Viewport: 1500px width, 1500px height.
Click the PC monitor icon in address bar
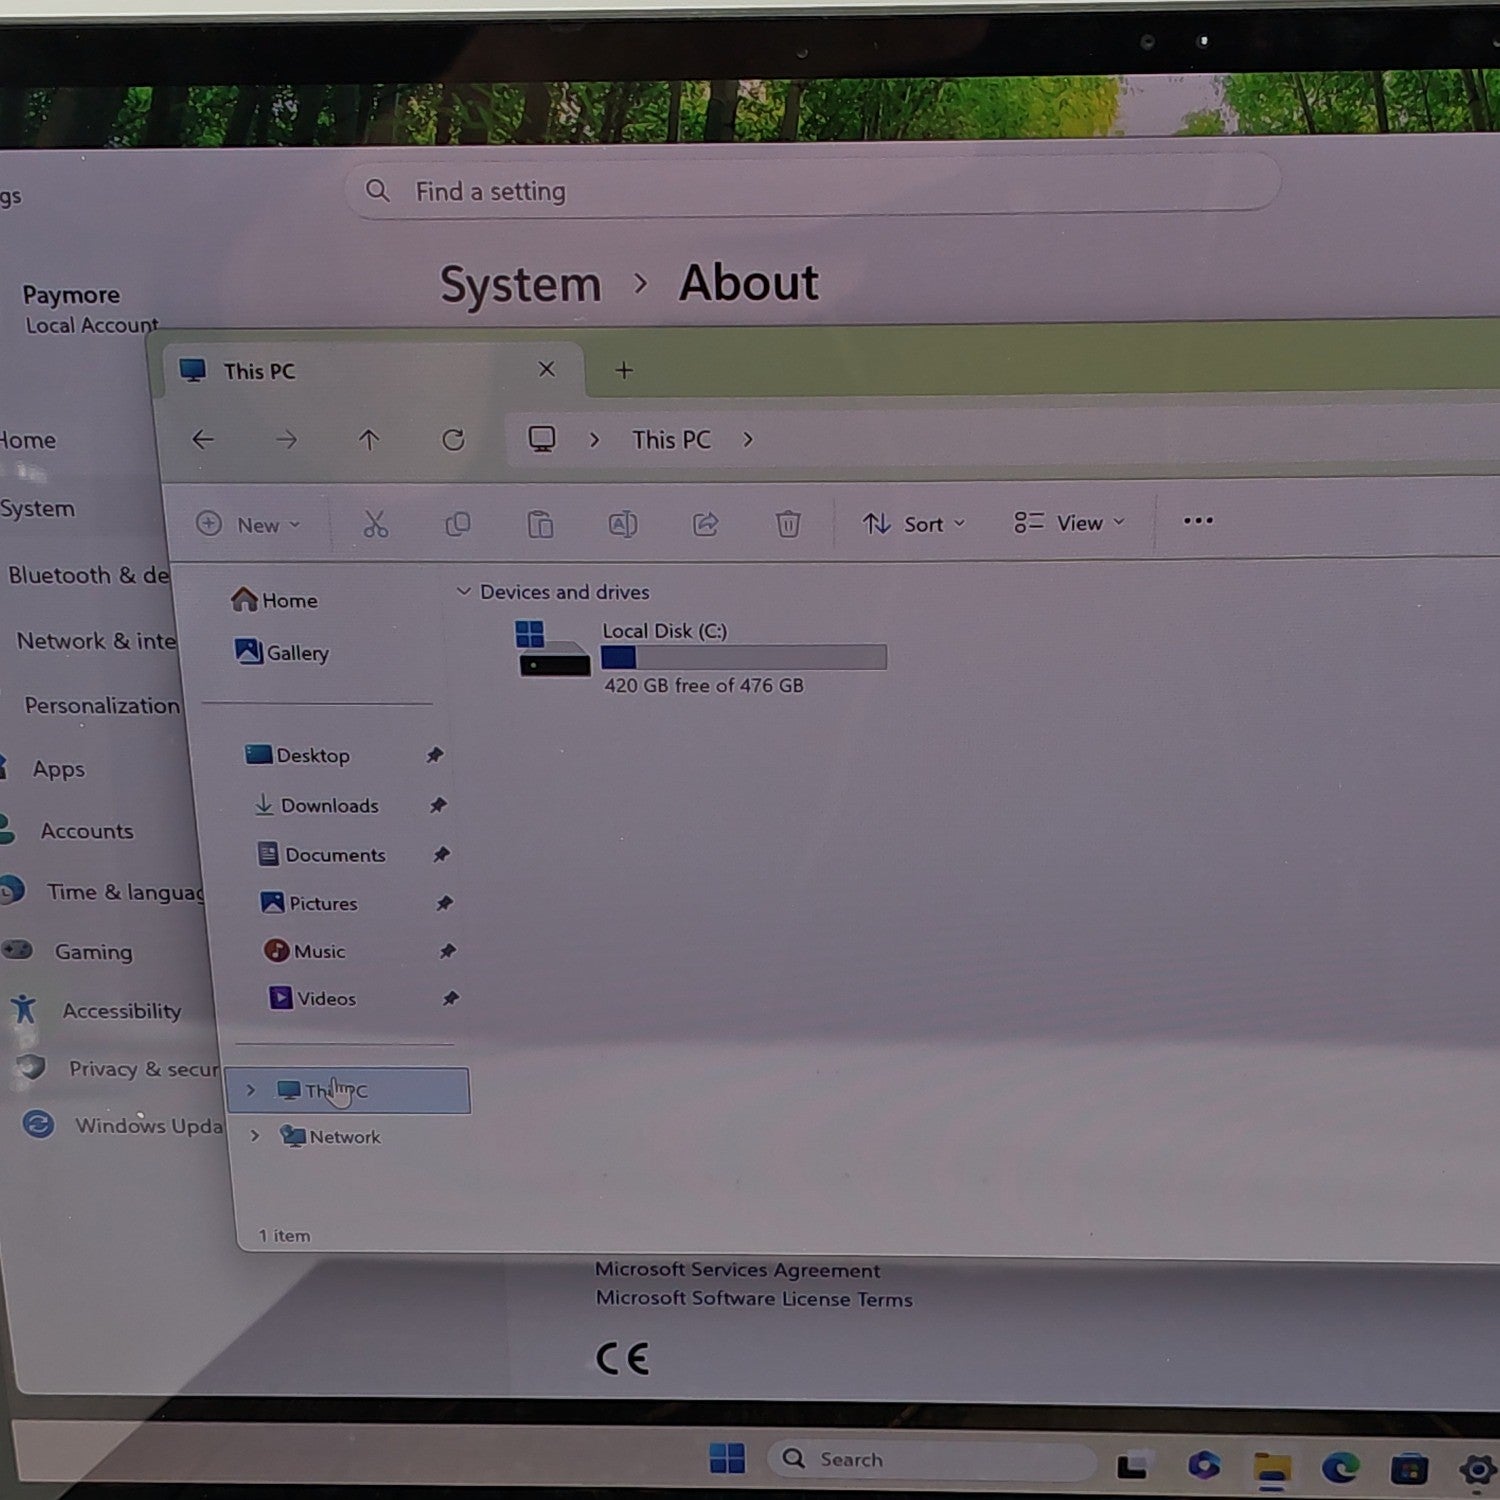tap(542, 440)
